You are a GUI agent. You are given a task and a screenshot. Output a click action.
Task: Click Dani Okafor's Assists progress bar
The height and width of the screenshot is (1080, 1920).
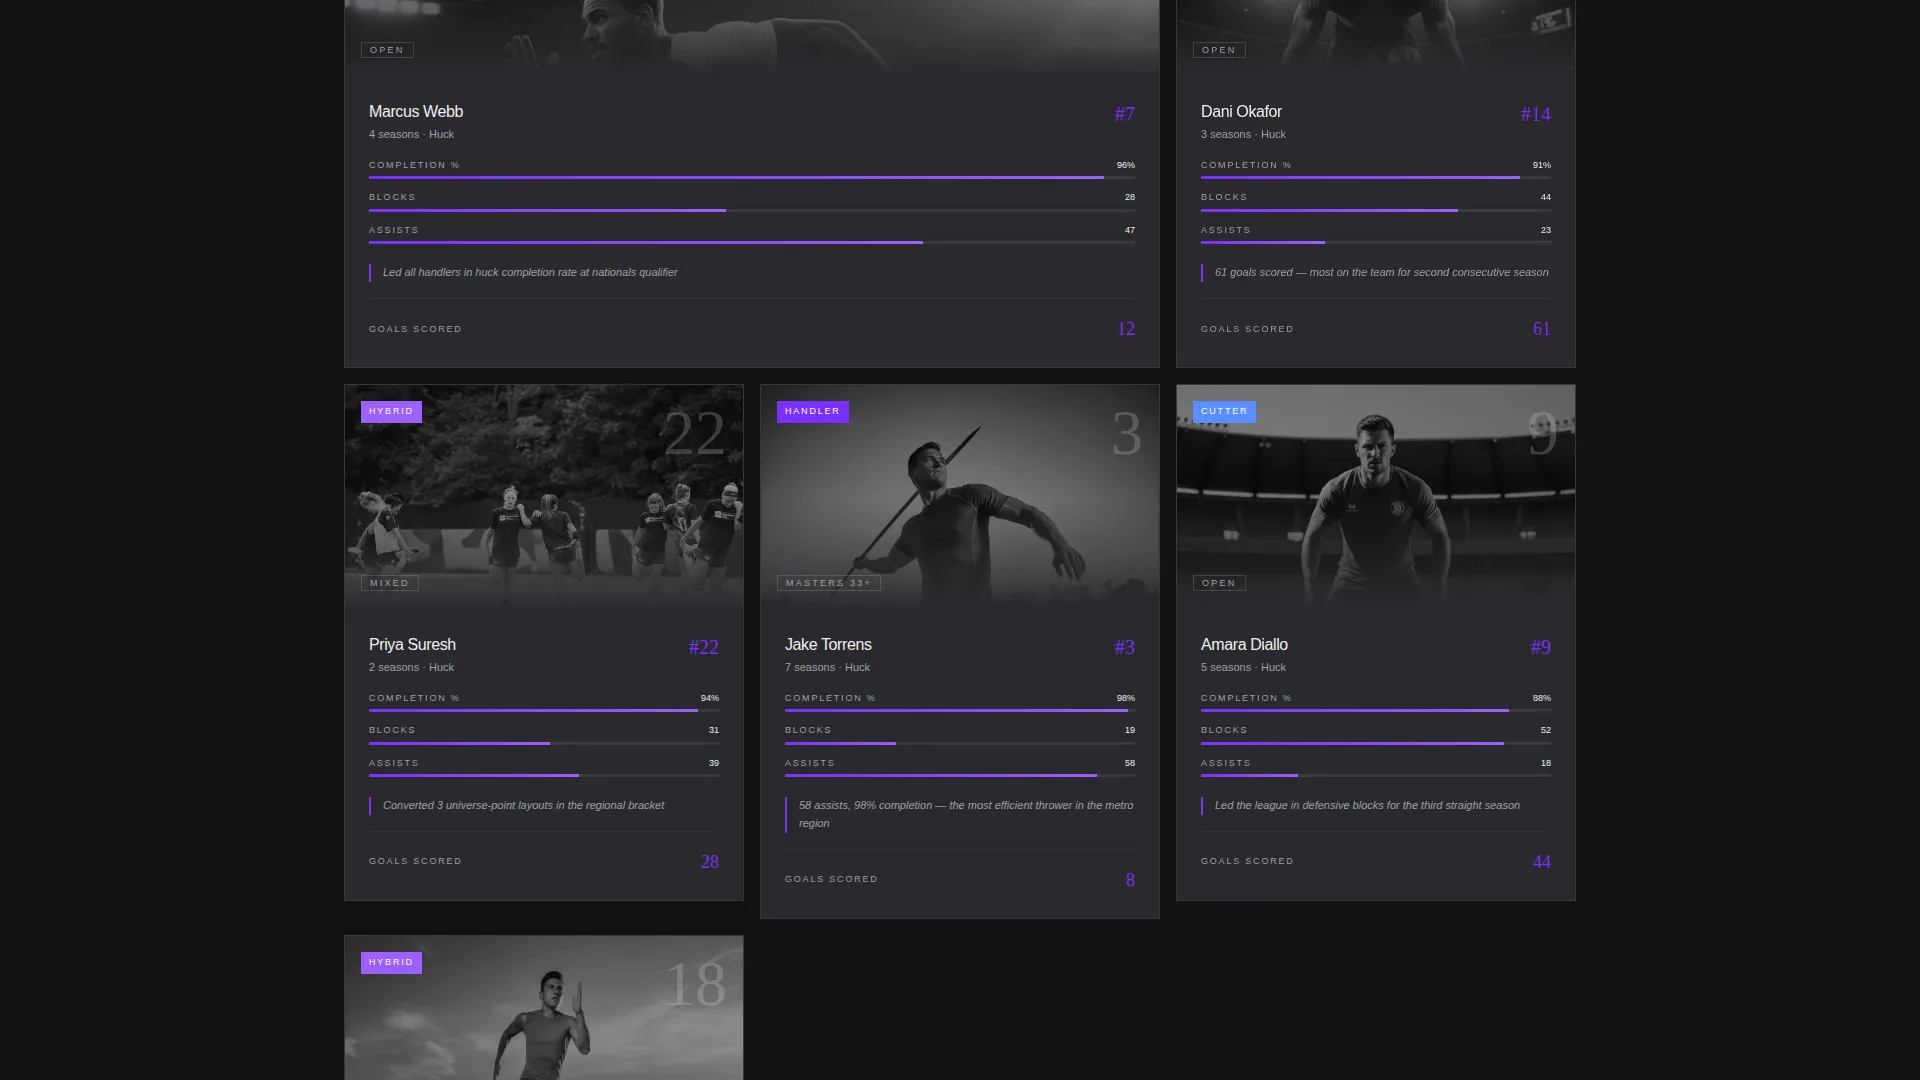coord(1376,242)
